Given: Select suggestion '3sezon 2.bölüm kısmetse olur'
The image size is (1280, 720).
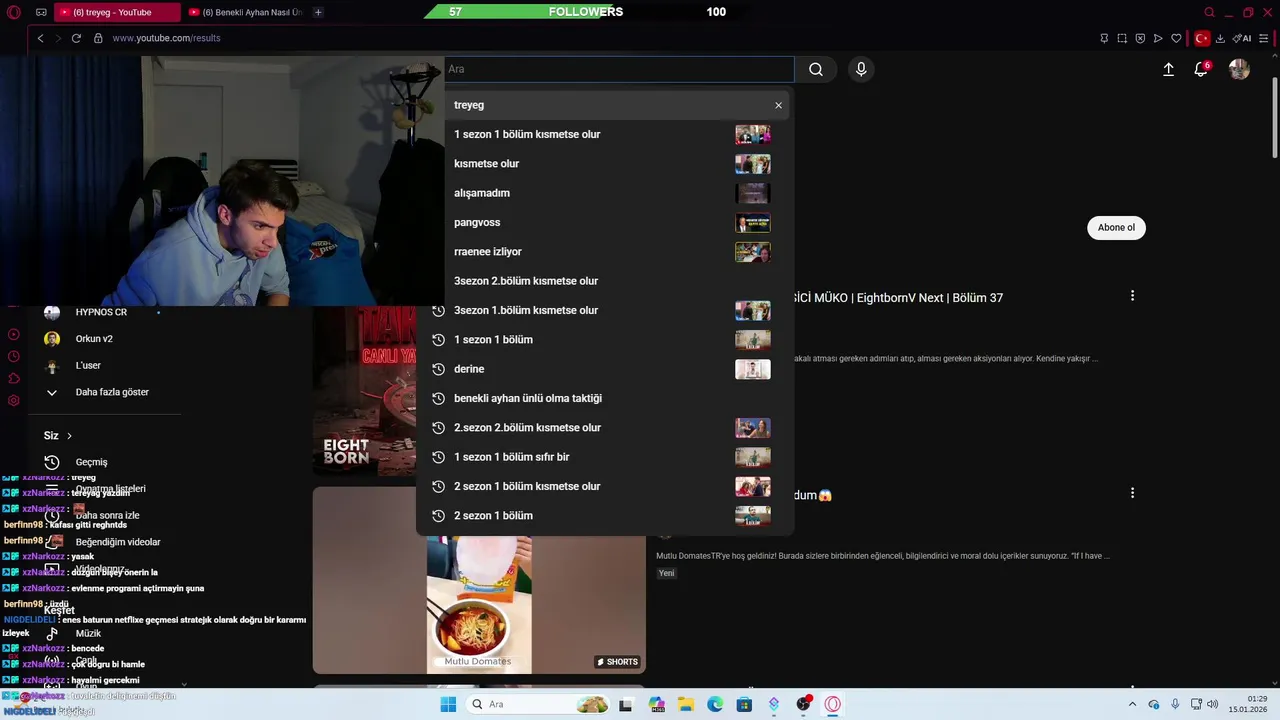Looking at the screenshot, I should click(605, 281).
